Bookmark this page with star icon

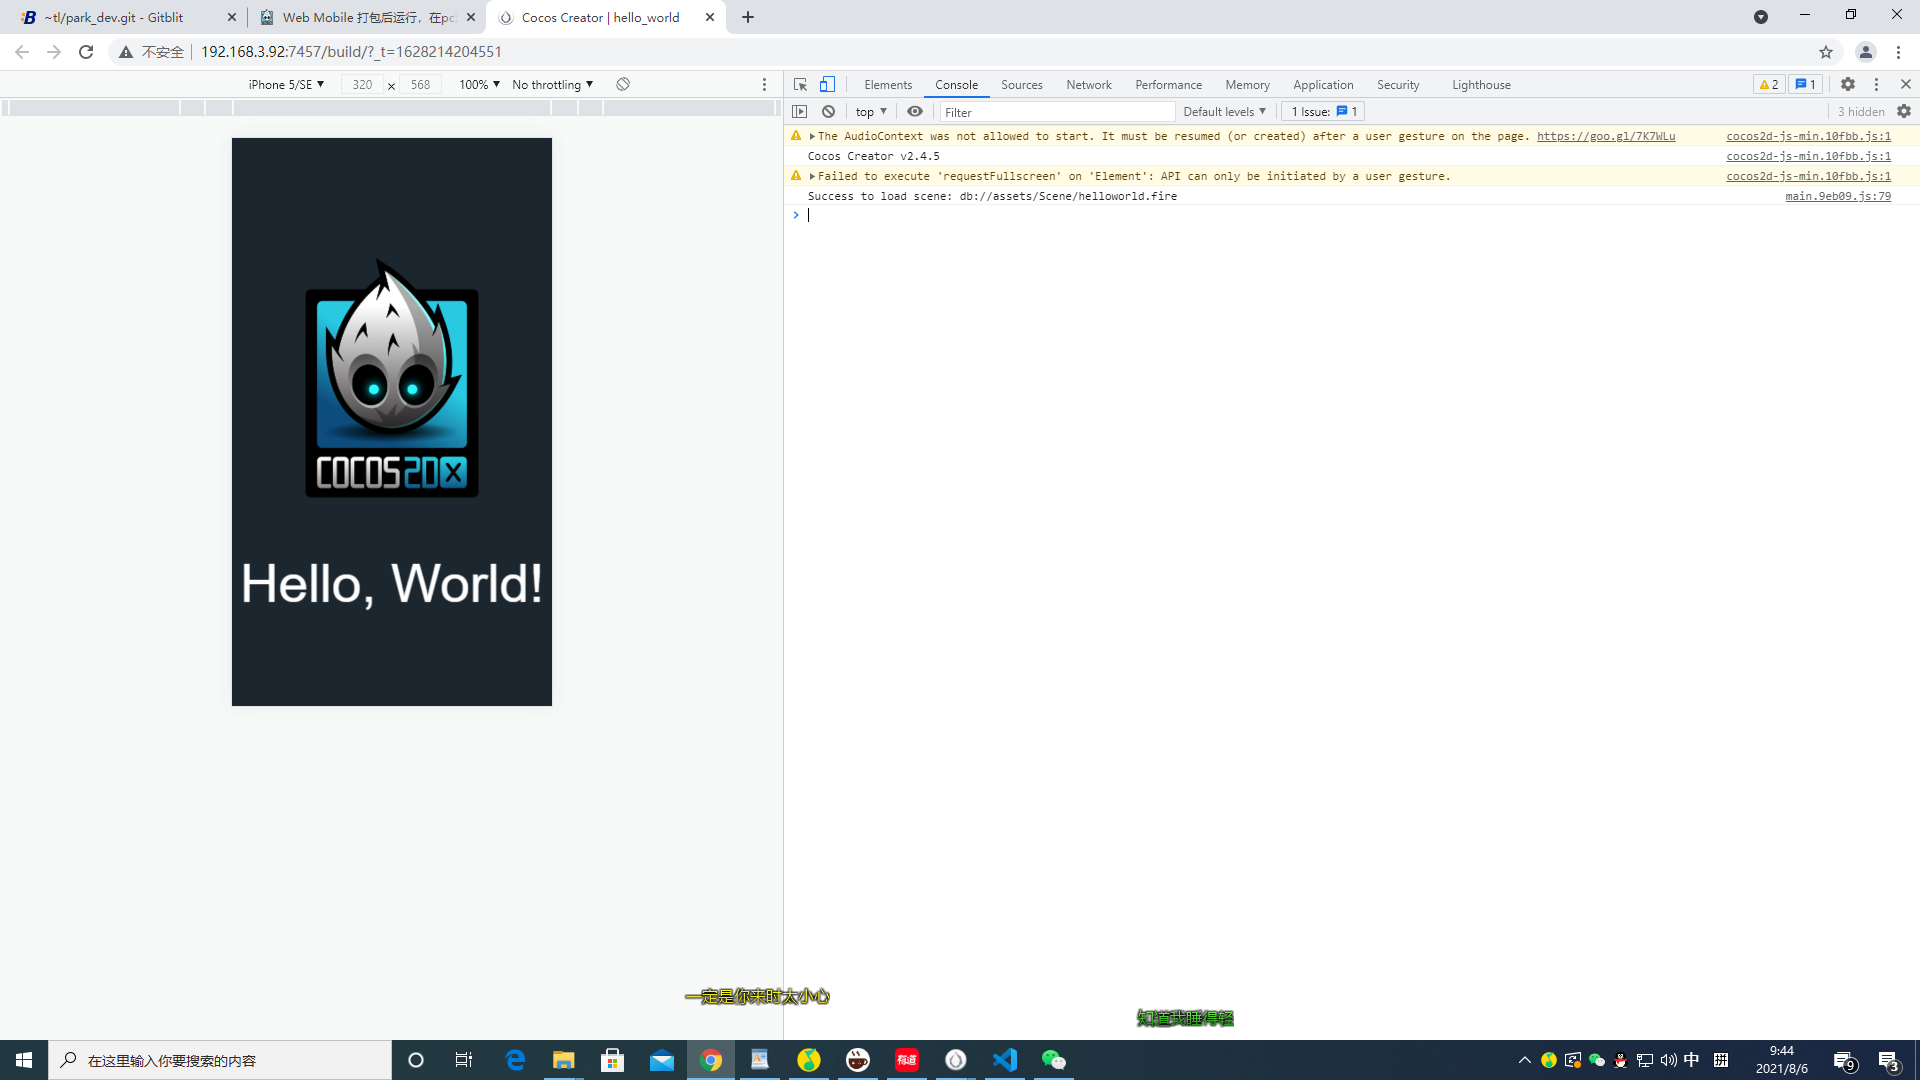1826,52
